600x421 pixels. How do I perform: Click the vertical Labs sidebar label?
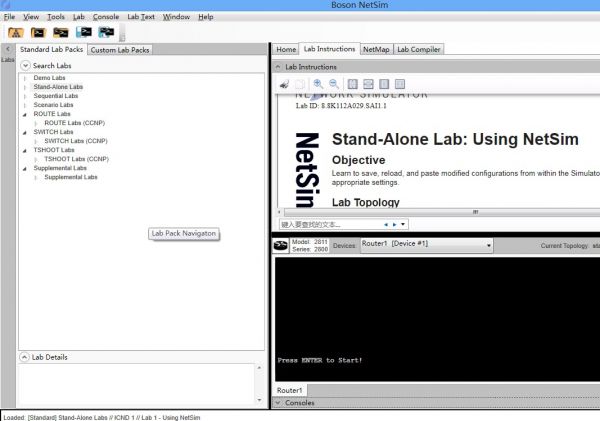[x=7, y=60]
